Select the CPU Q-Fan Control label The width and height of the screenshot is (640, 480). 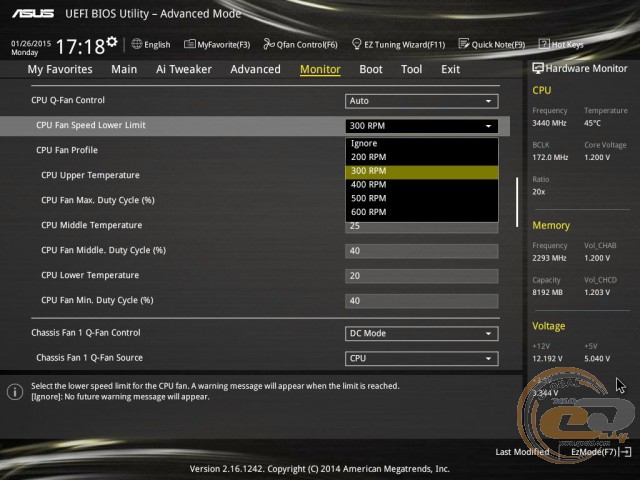point(68,100)
